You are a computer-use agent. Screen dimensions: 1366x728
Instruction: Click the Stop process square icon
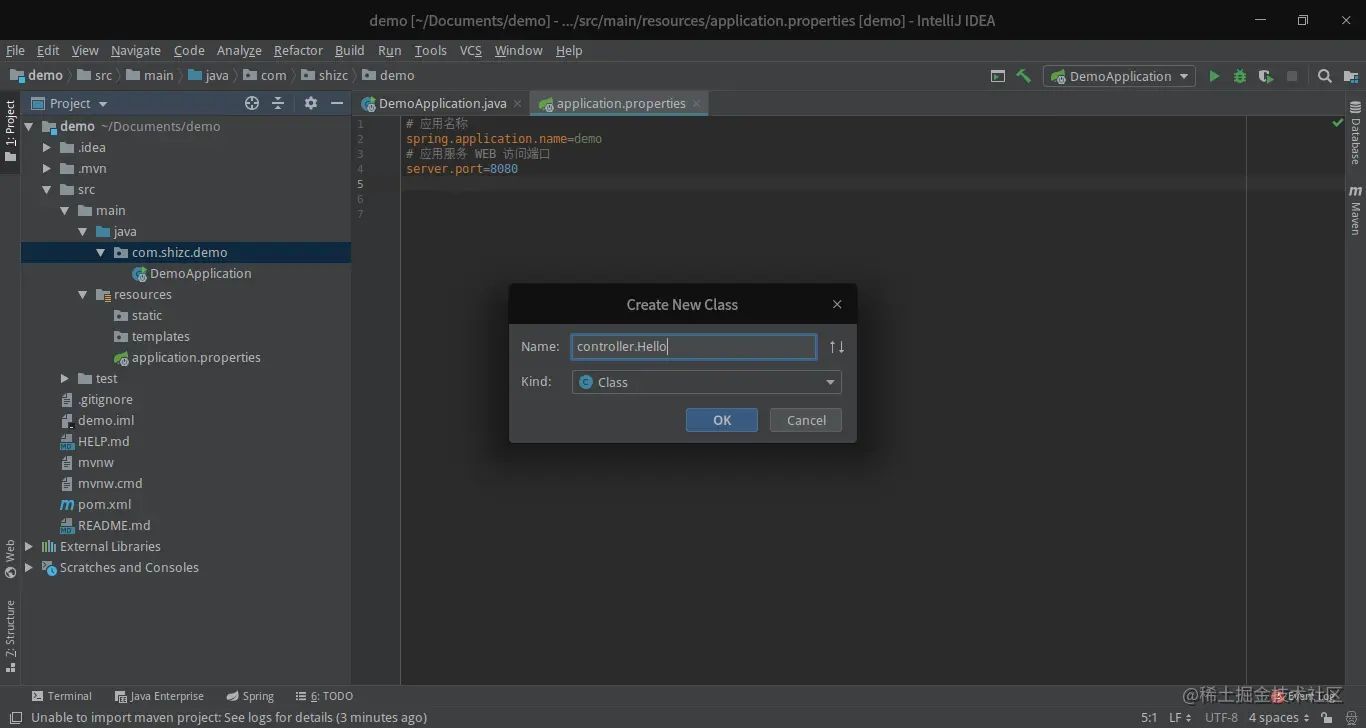coord(1292,76)
